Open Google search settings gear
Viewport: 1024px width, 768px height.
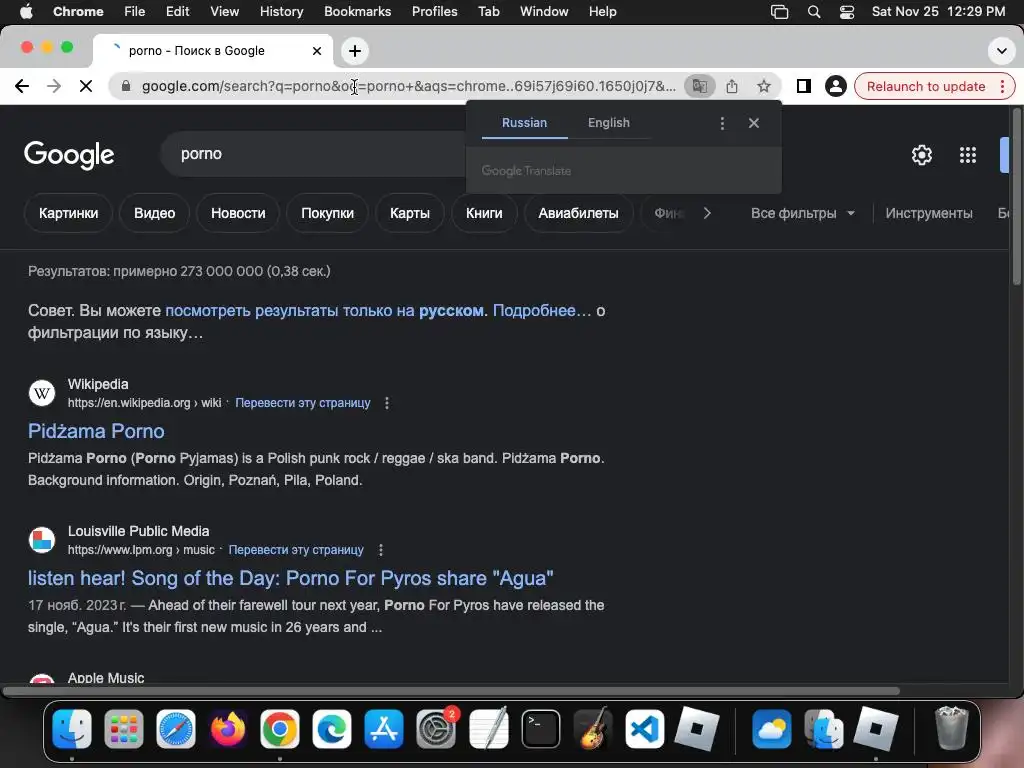(x=921, y=155)
